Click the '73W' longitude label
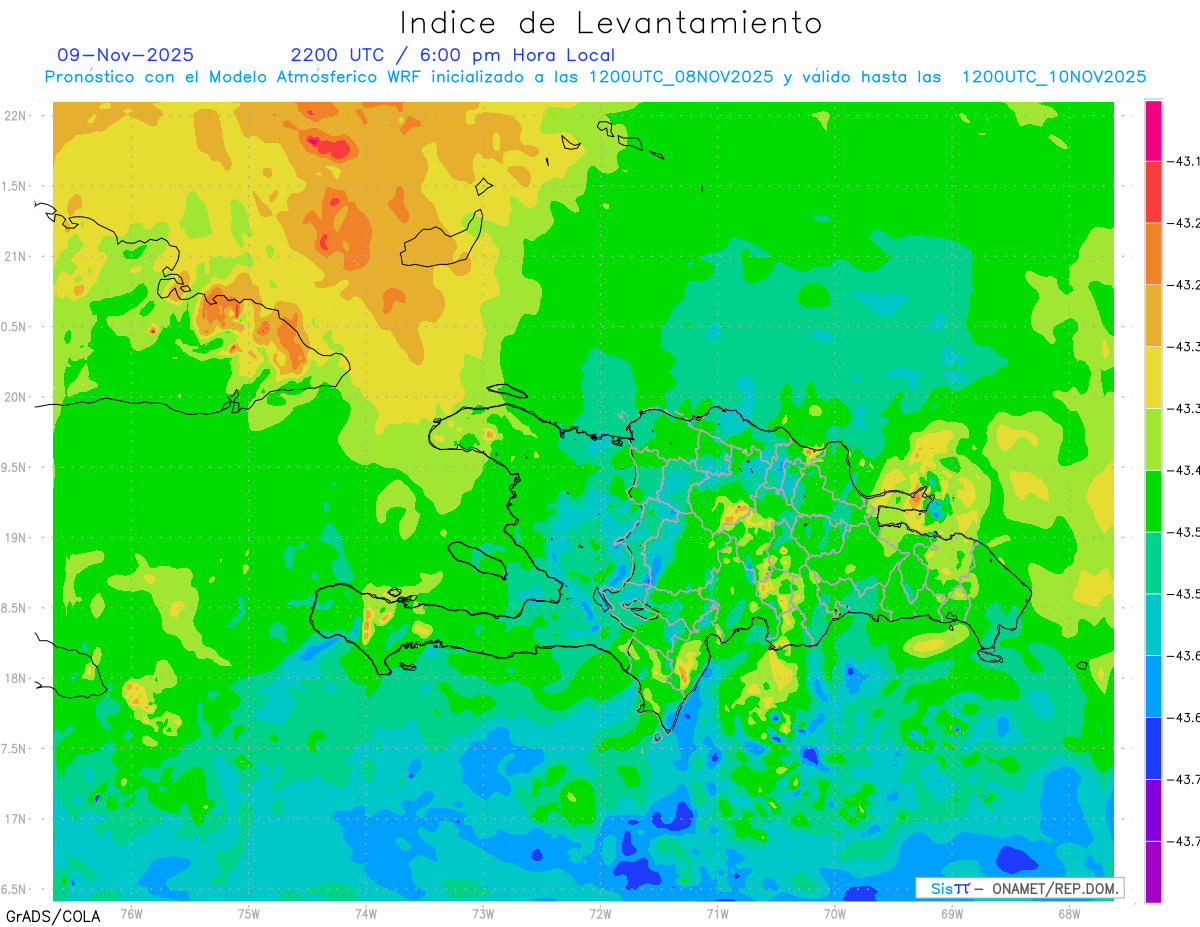The image size is (1200, 927). coord(483,913)
